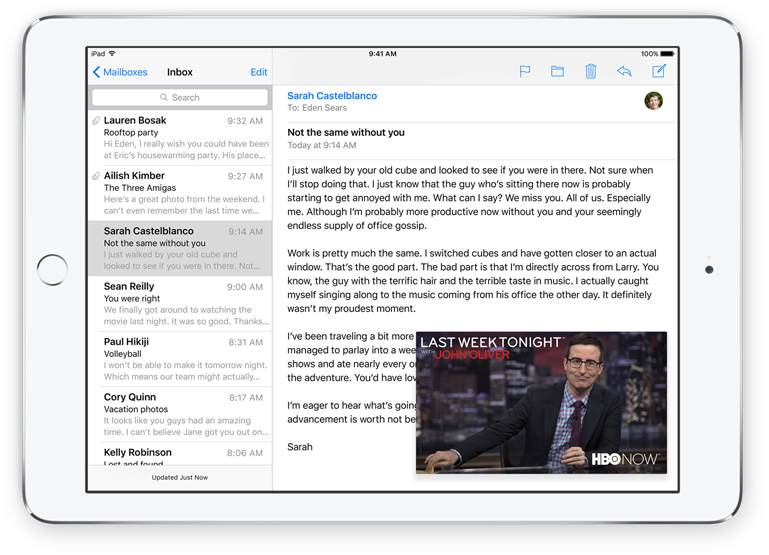Tap the Last Week Tonight video overlay
The image size is (769, 555).
click(541, 402)
